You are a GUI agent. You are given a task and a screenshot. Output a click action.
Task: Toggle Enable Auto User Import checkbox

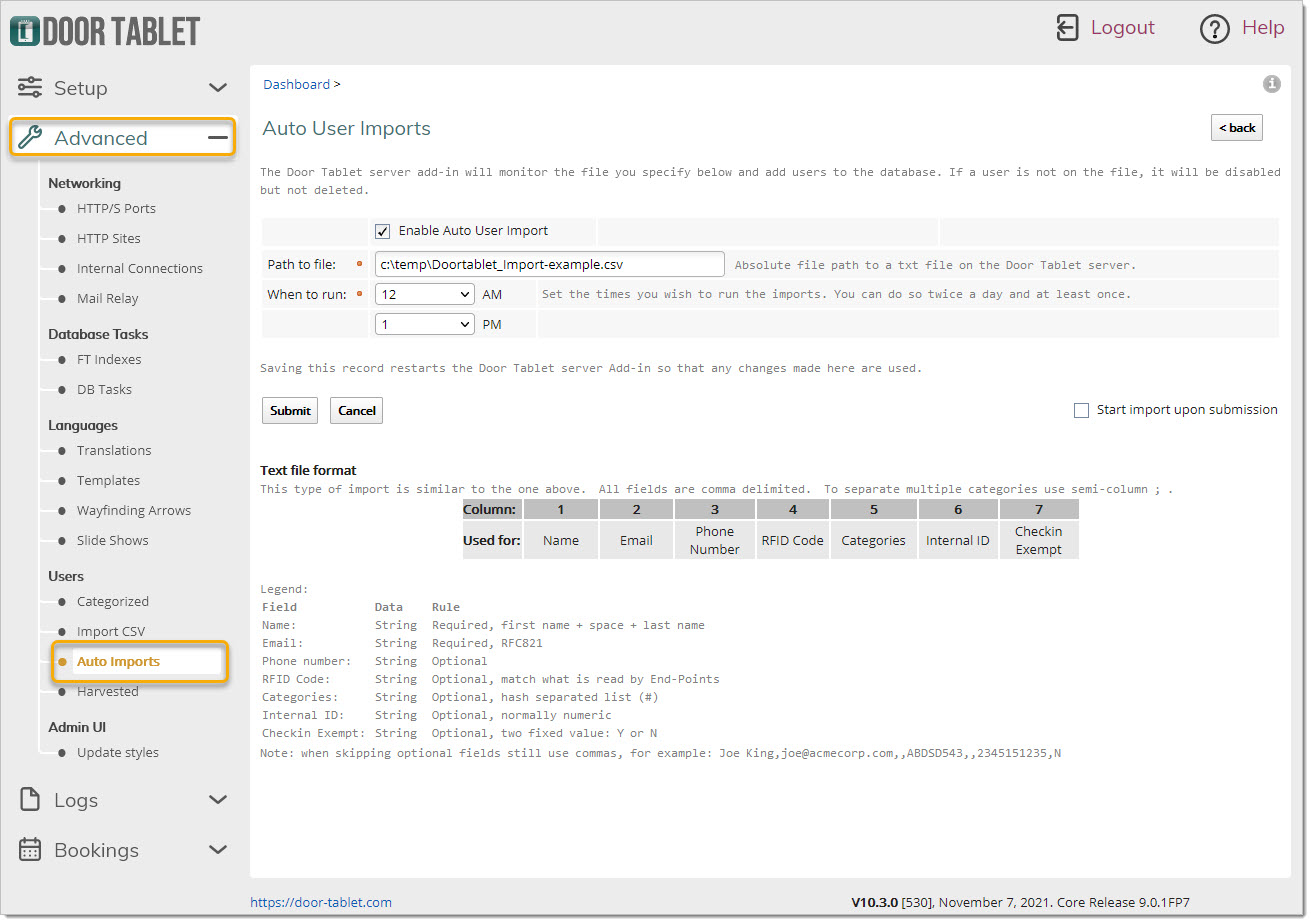tap(382, 231)
